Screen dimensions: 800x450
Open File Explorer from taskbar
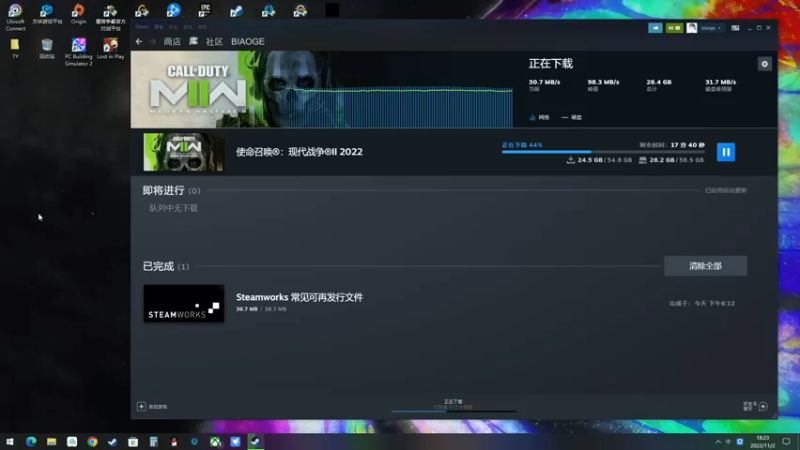coord(52,442)
